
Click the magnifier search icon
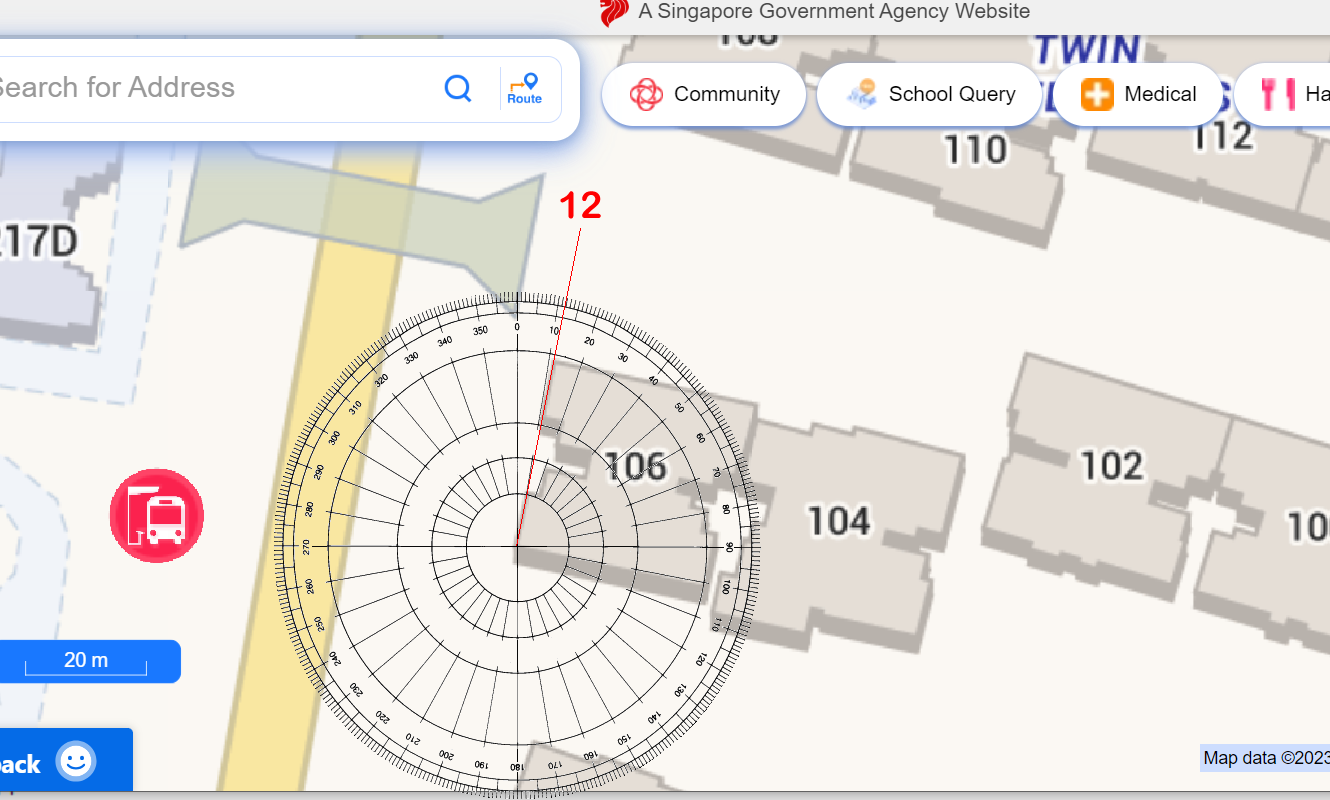click(x=458, y=89)
